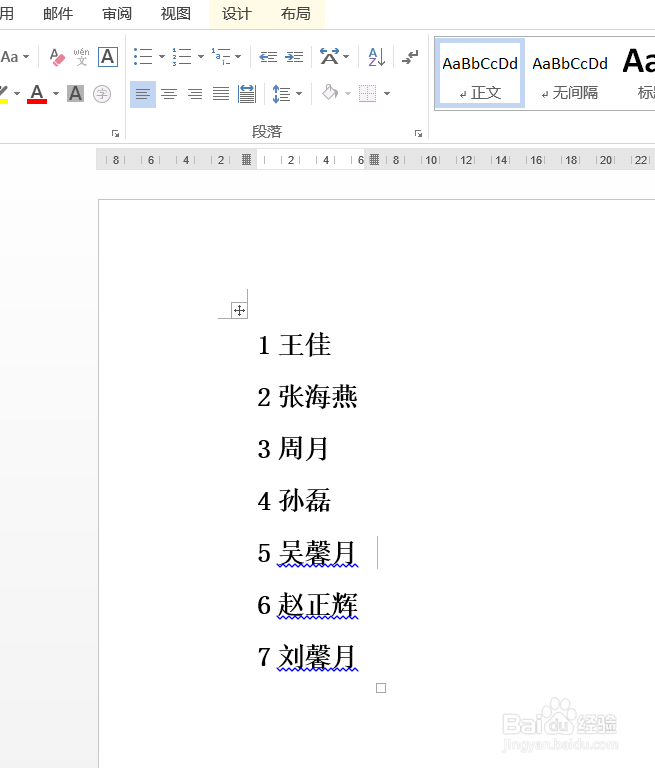Click the Sort A-Z icon
Viewport: 655px width, 768px height.
point(376,57)
